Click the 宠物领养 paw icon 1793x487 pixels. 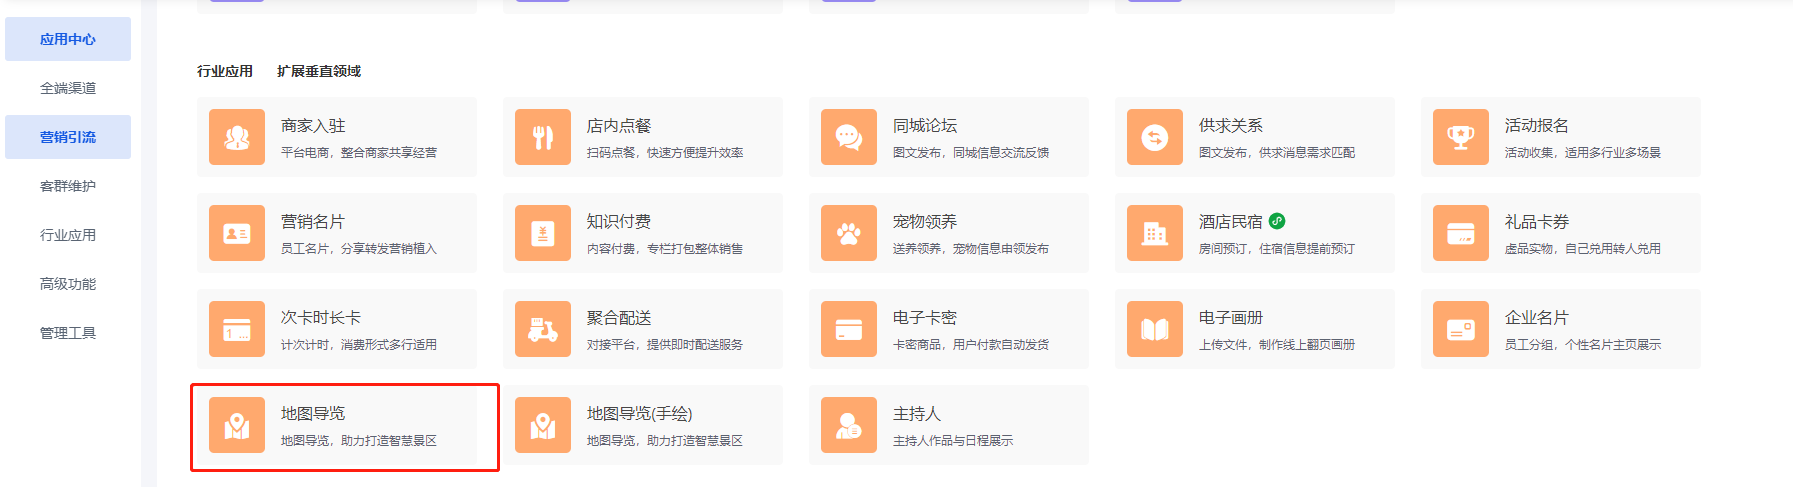pos(849,233)
